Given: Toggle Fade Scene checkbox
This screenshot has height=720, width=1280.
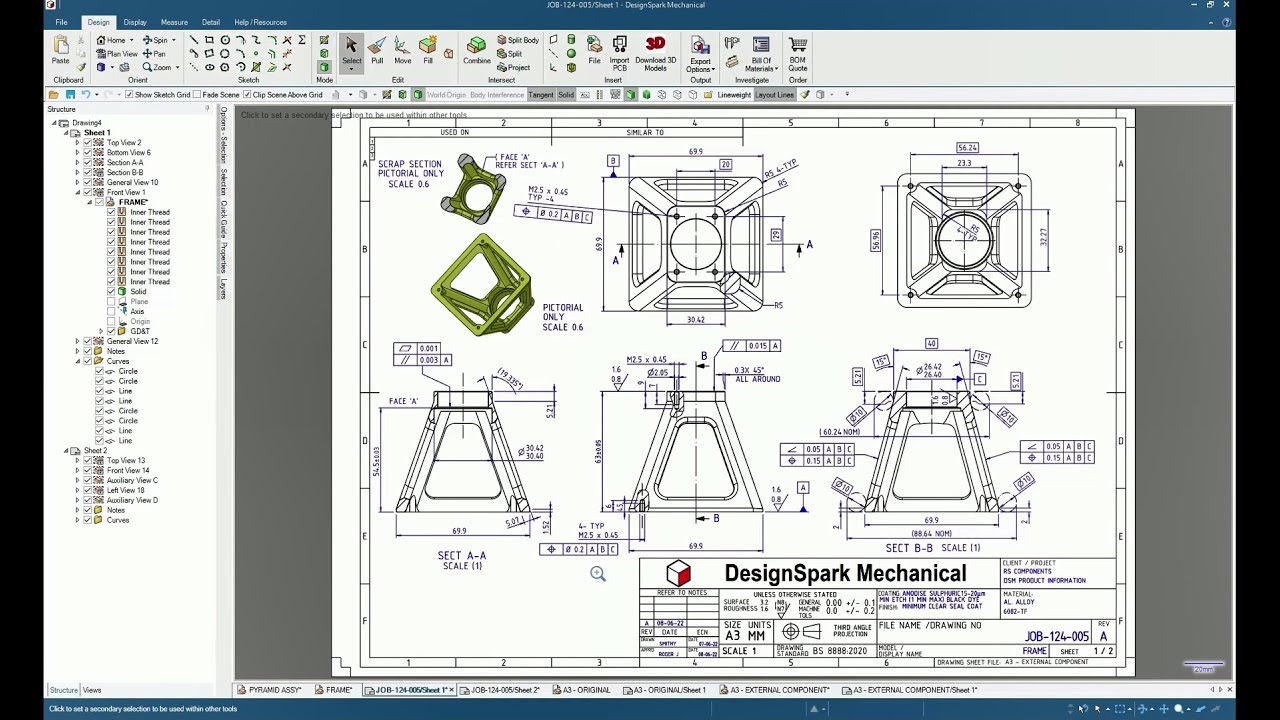Looking at the screenshot, I should [197, 95].
